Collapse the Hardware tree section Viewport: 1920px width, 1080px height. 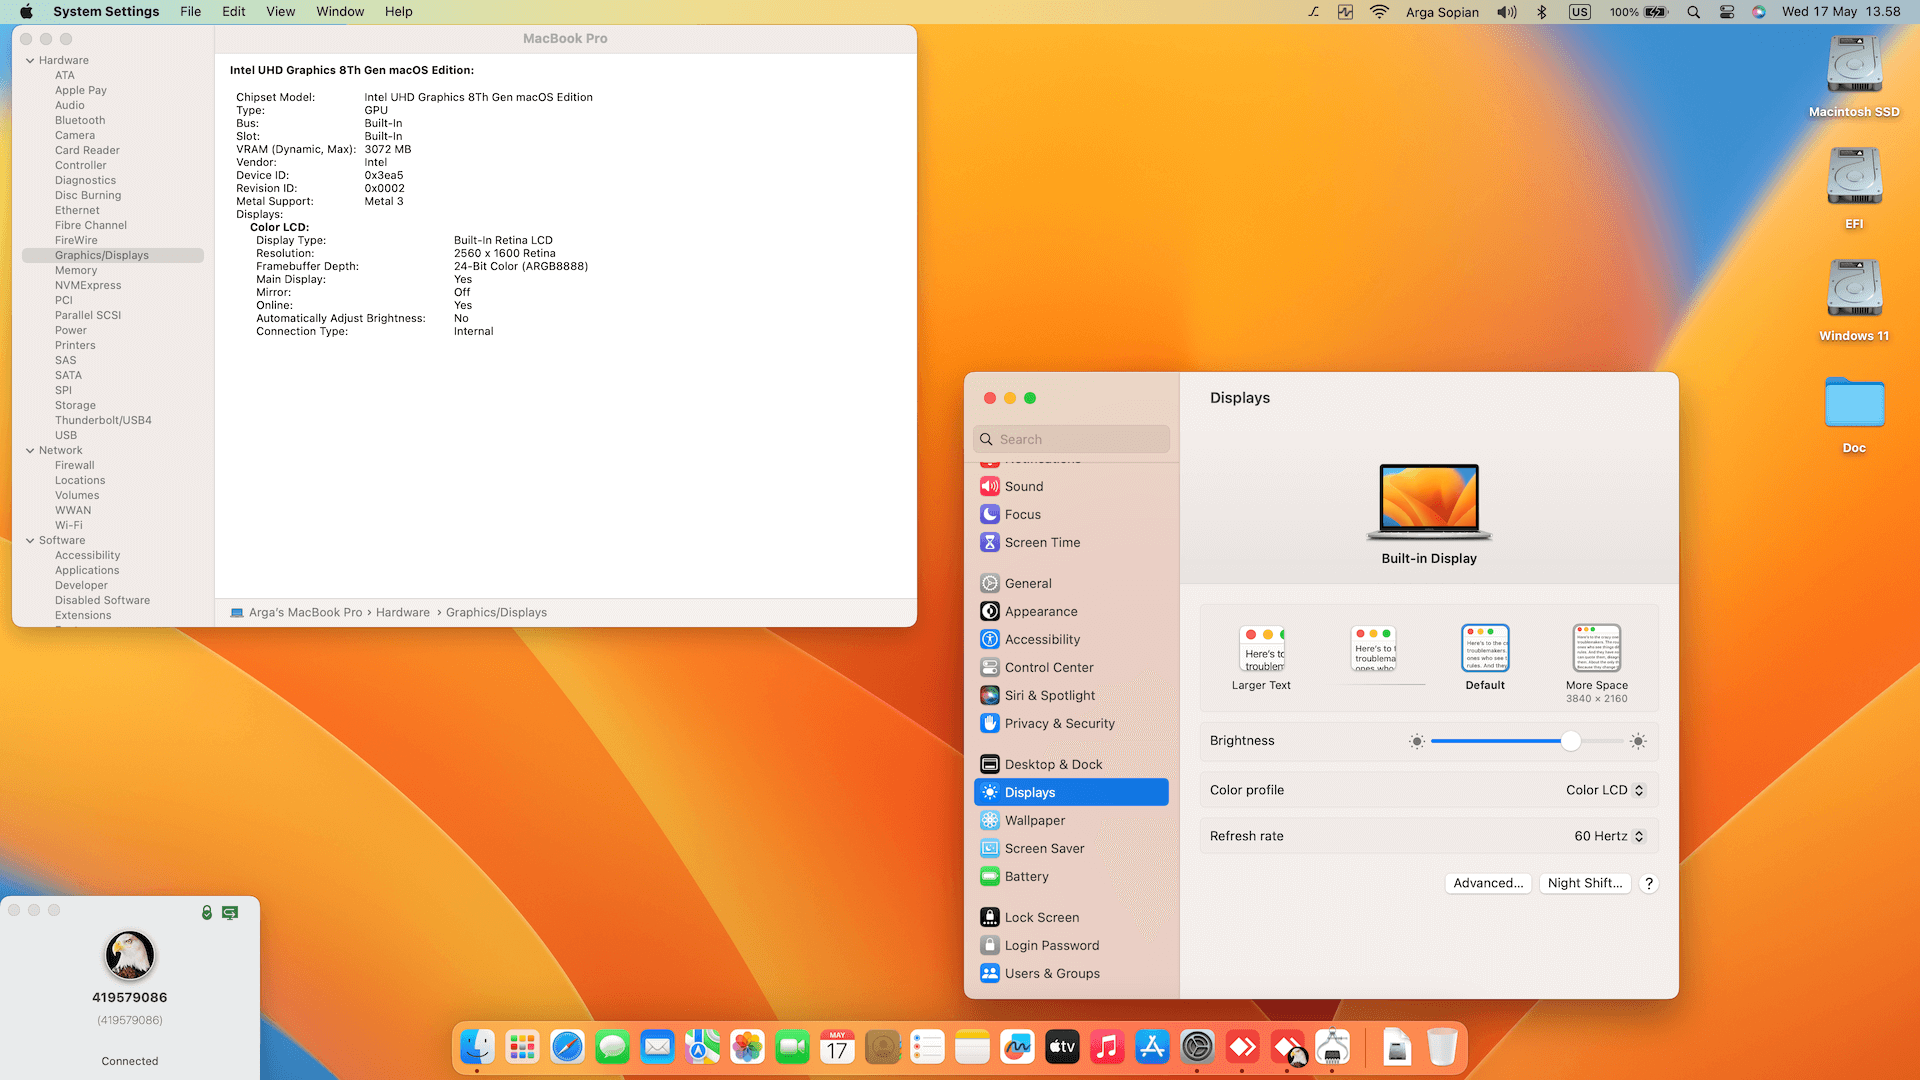coord(30,60)
